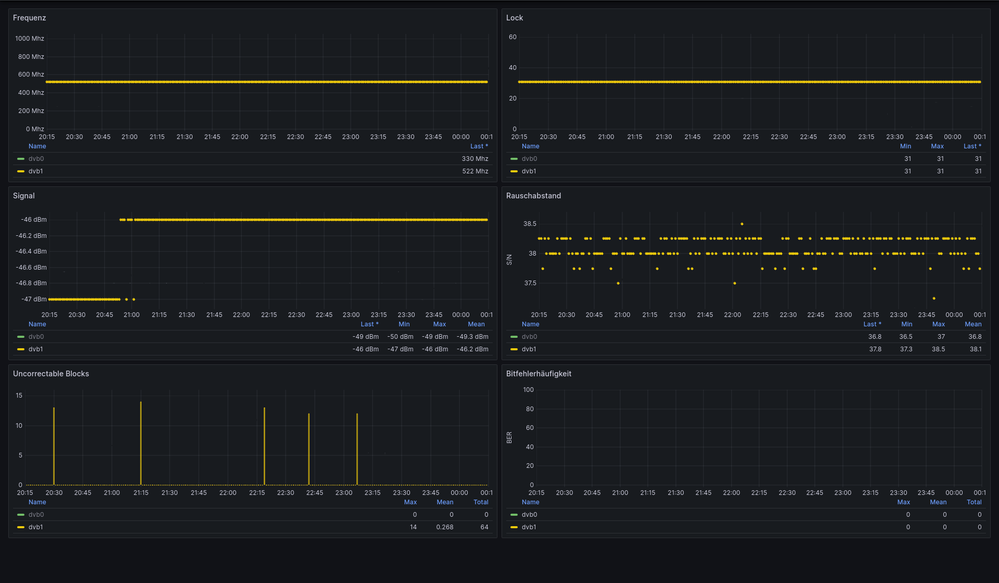Open the Lock panel title menu
The height and width of the screenshot is (583, 999).
click(514, 18)
